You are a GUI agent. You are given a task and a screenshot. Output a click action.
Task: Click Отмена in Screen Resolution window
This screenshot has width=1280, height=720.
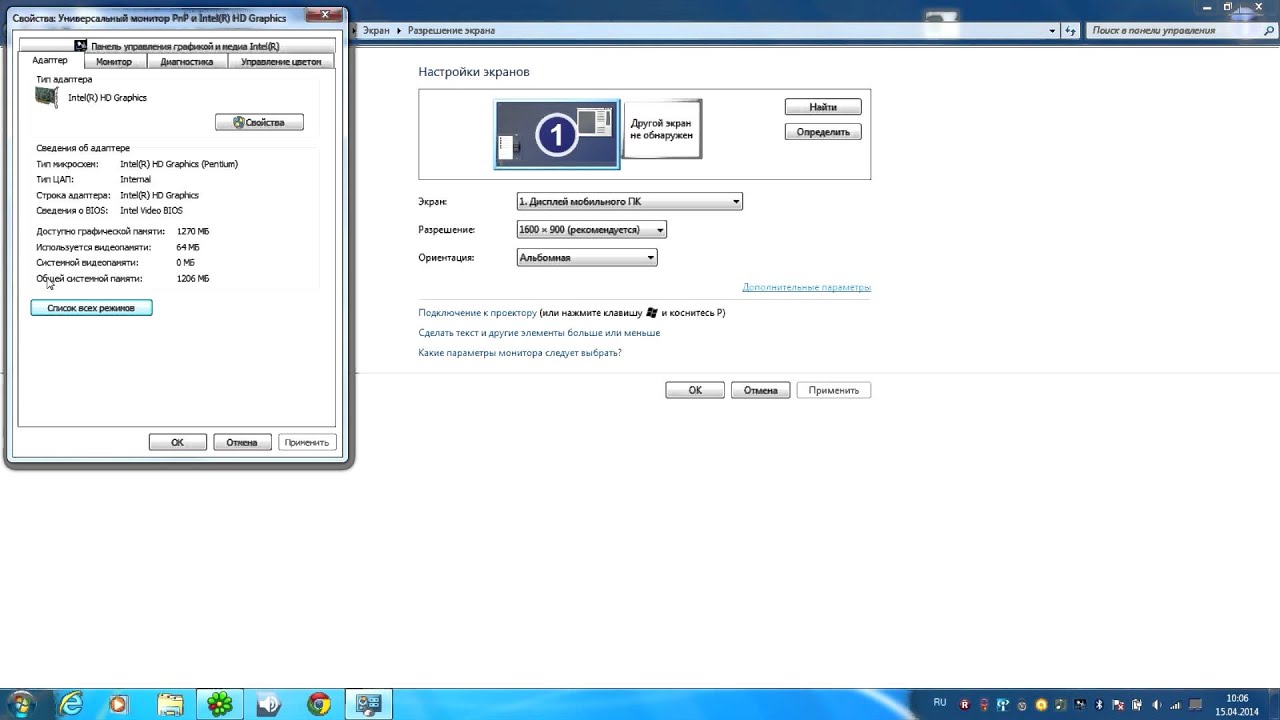coord(761,390)
